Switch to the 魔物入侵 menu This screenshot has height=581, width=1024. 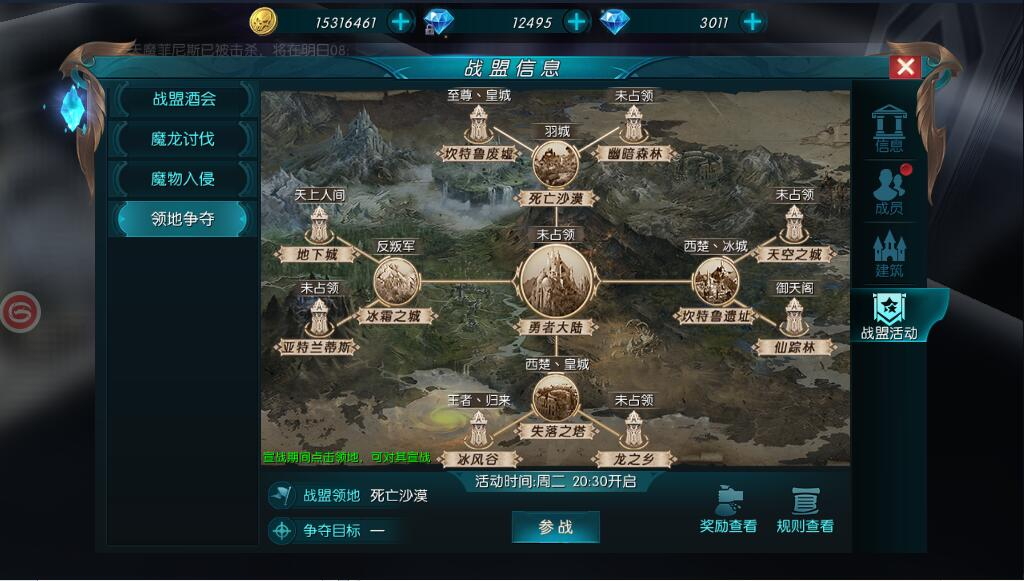[x=184, y=179]
